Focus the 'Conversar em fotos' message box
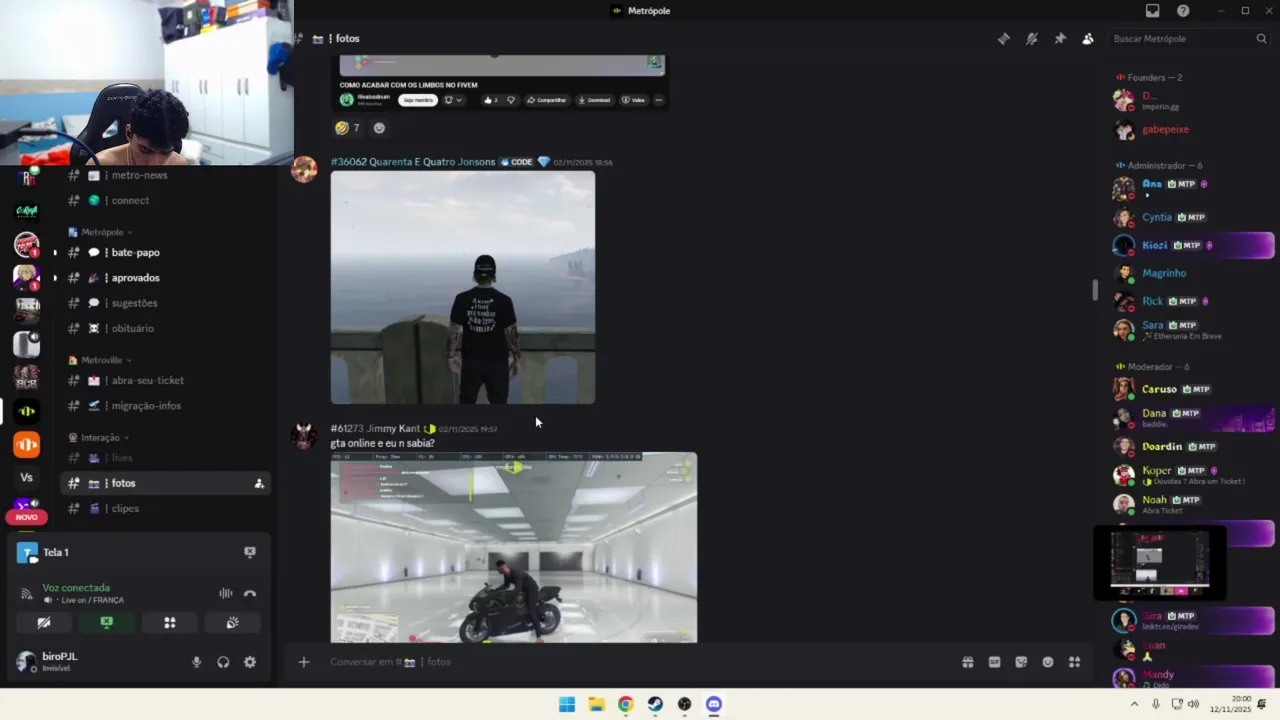 [x=640, y=662]
